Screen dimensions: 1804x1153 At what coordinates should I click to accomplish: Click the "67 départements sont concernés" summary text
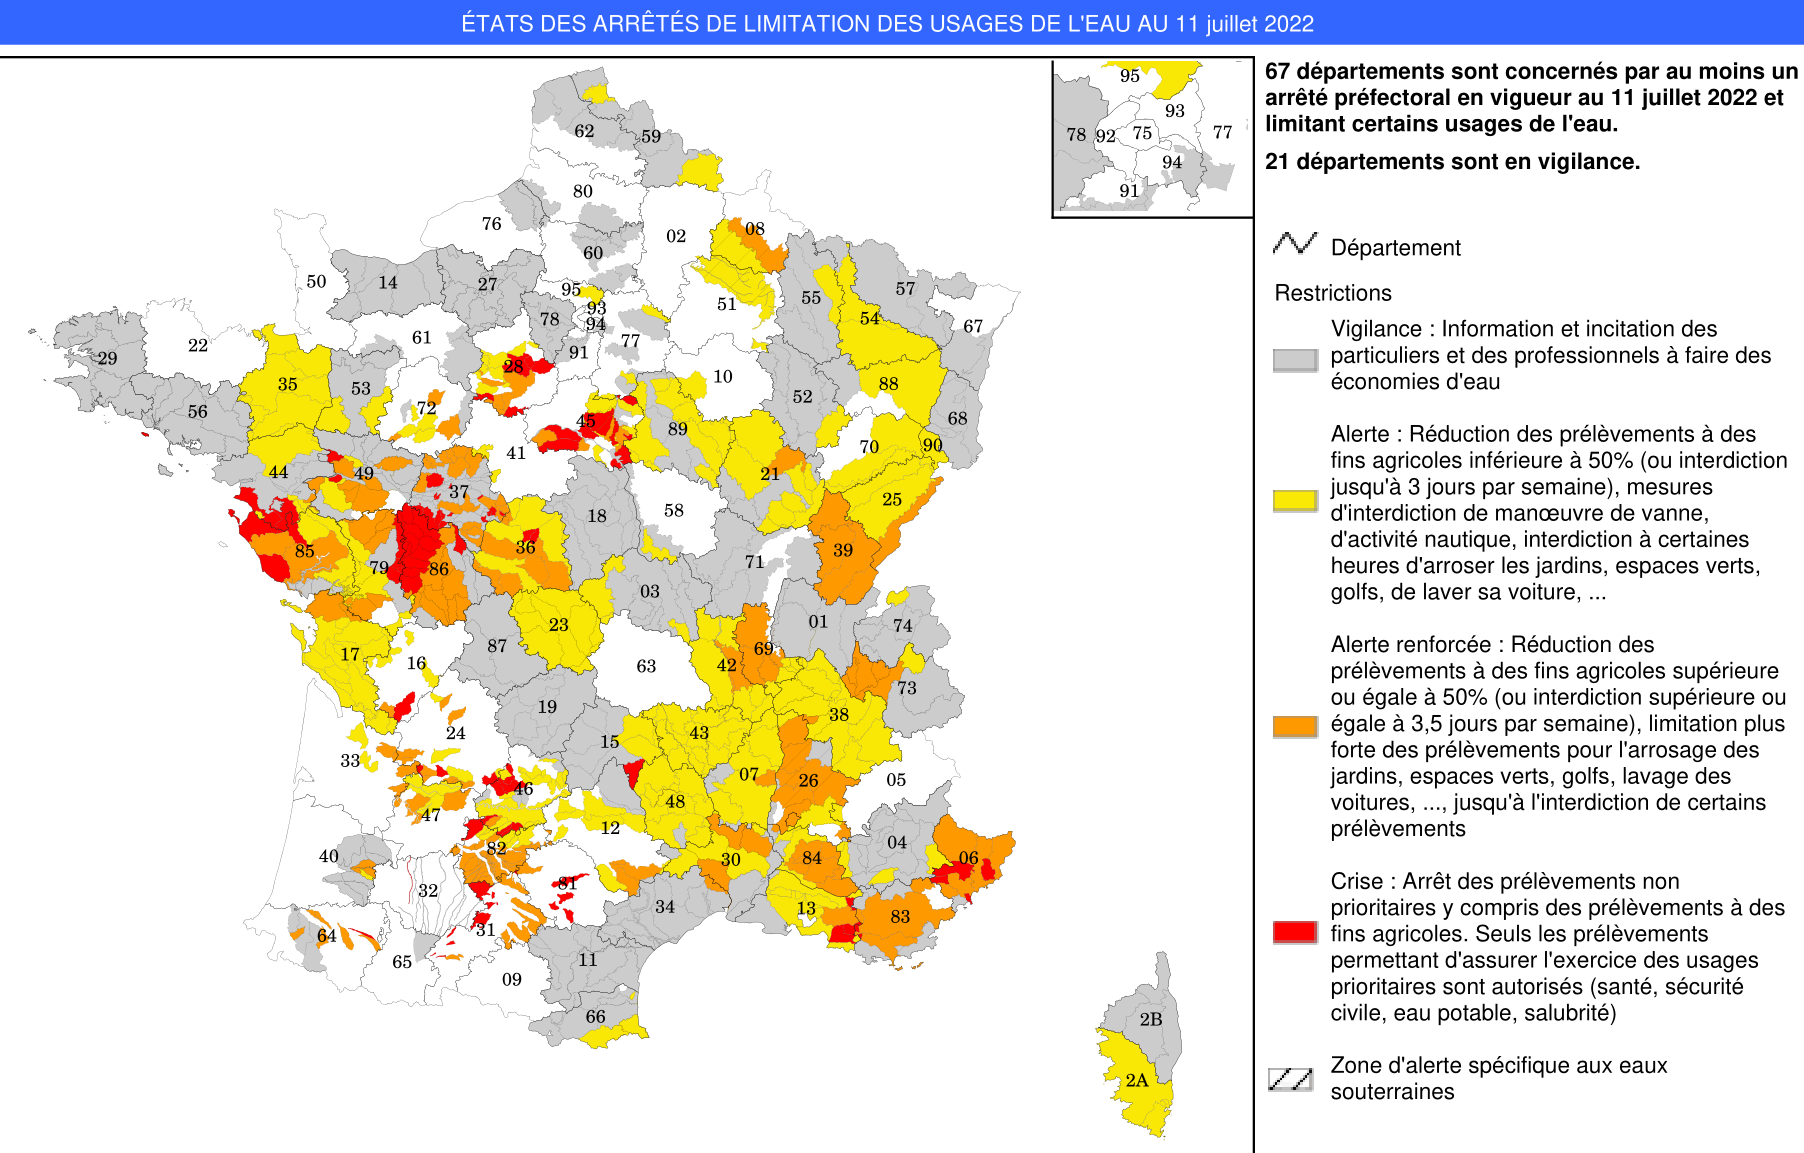1531,97
